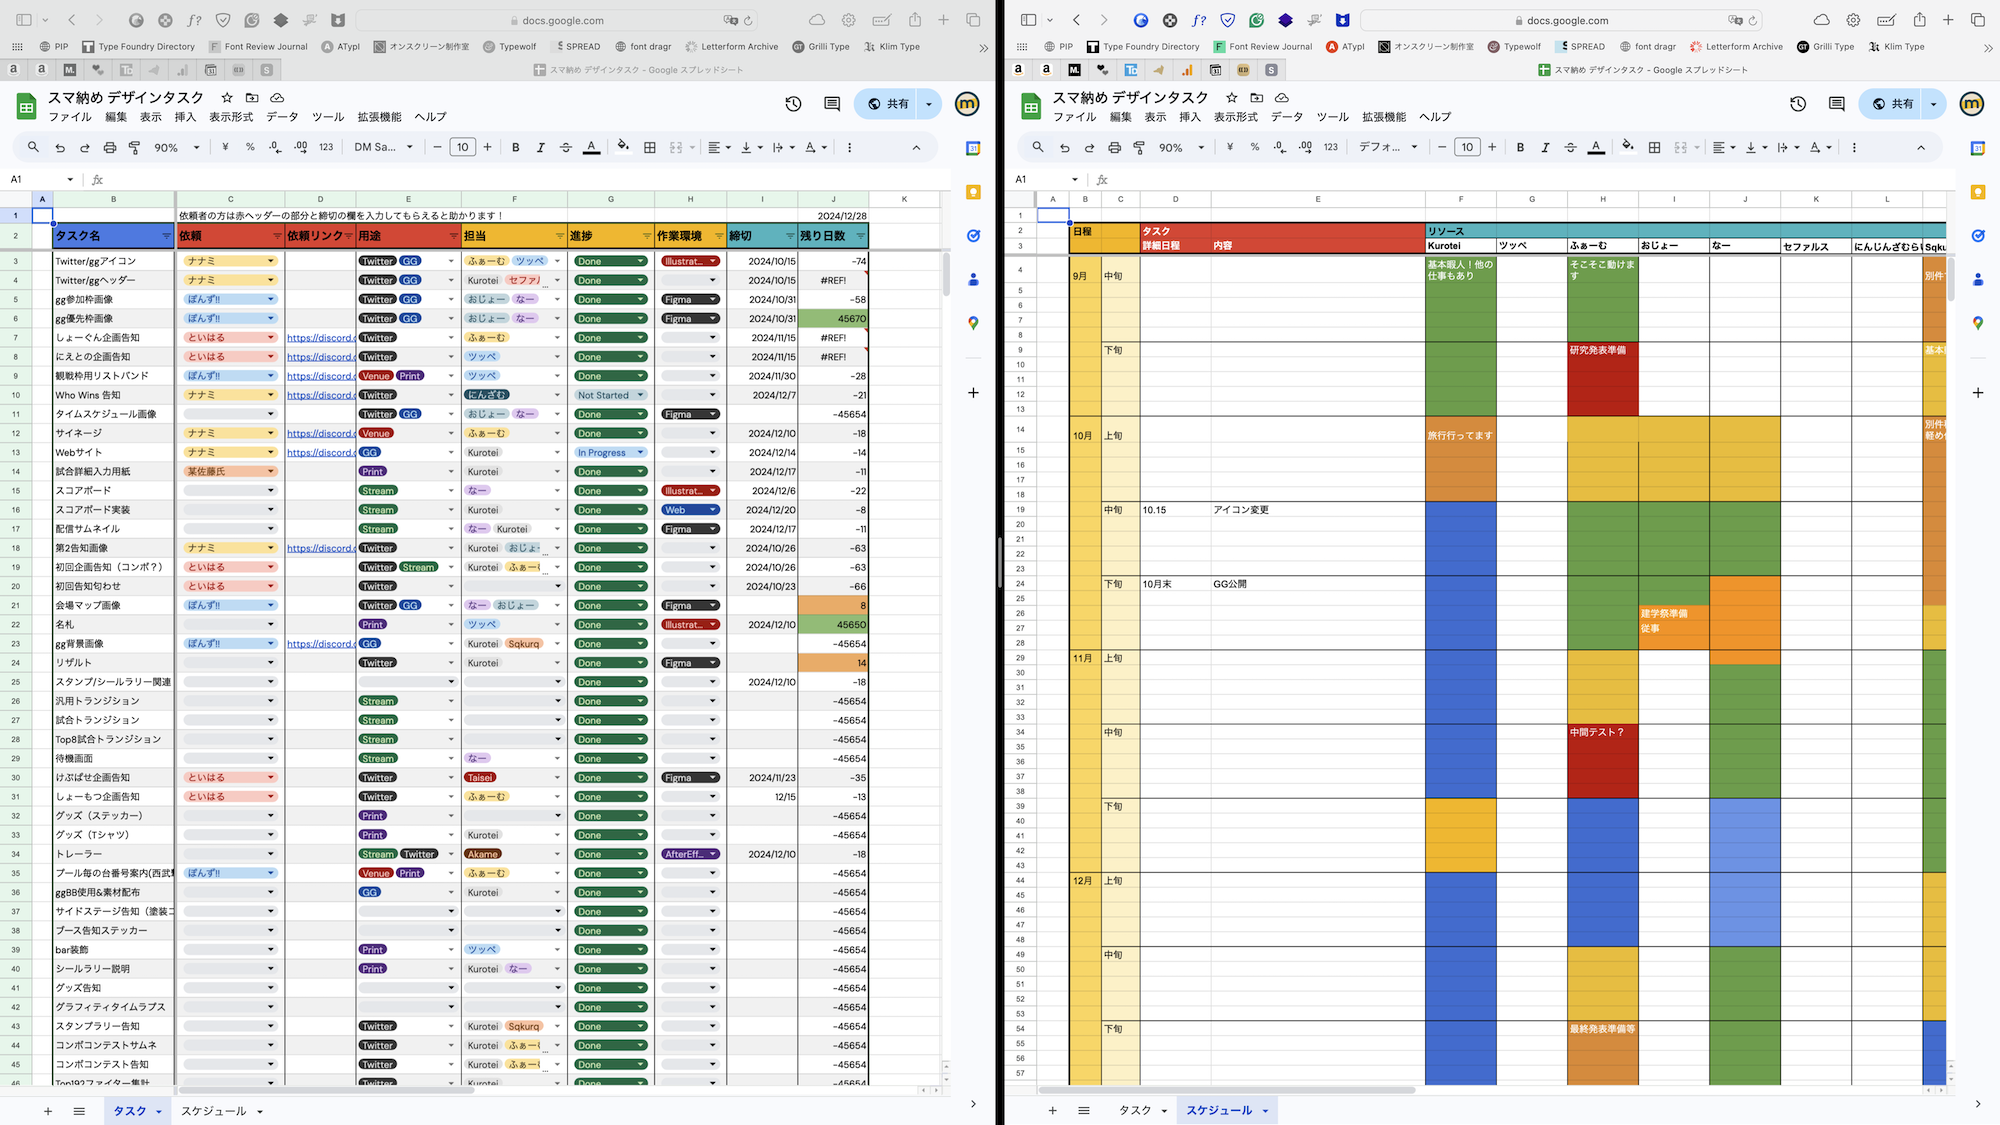Screen dimensions: 2000x1125
Task: Click the paint format roller in left toolbar
Action: (134, 147)
